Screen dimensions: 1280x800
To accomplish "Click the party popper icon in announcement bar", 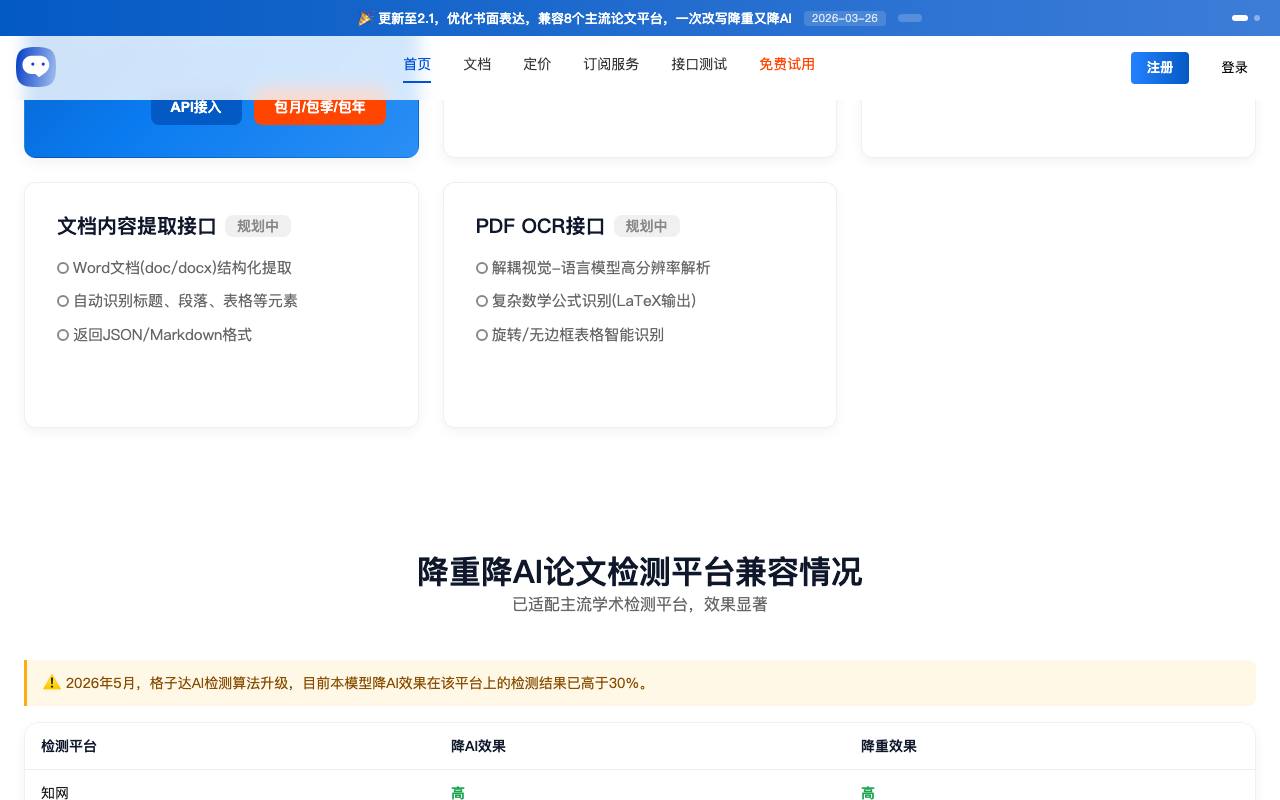I will [x=365, y=18].
